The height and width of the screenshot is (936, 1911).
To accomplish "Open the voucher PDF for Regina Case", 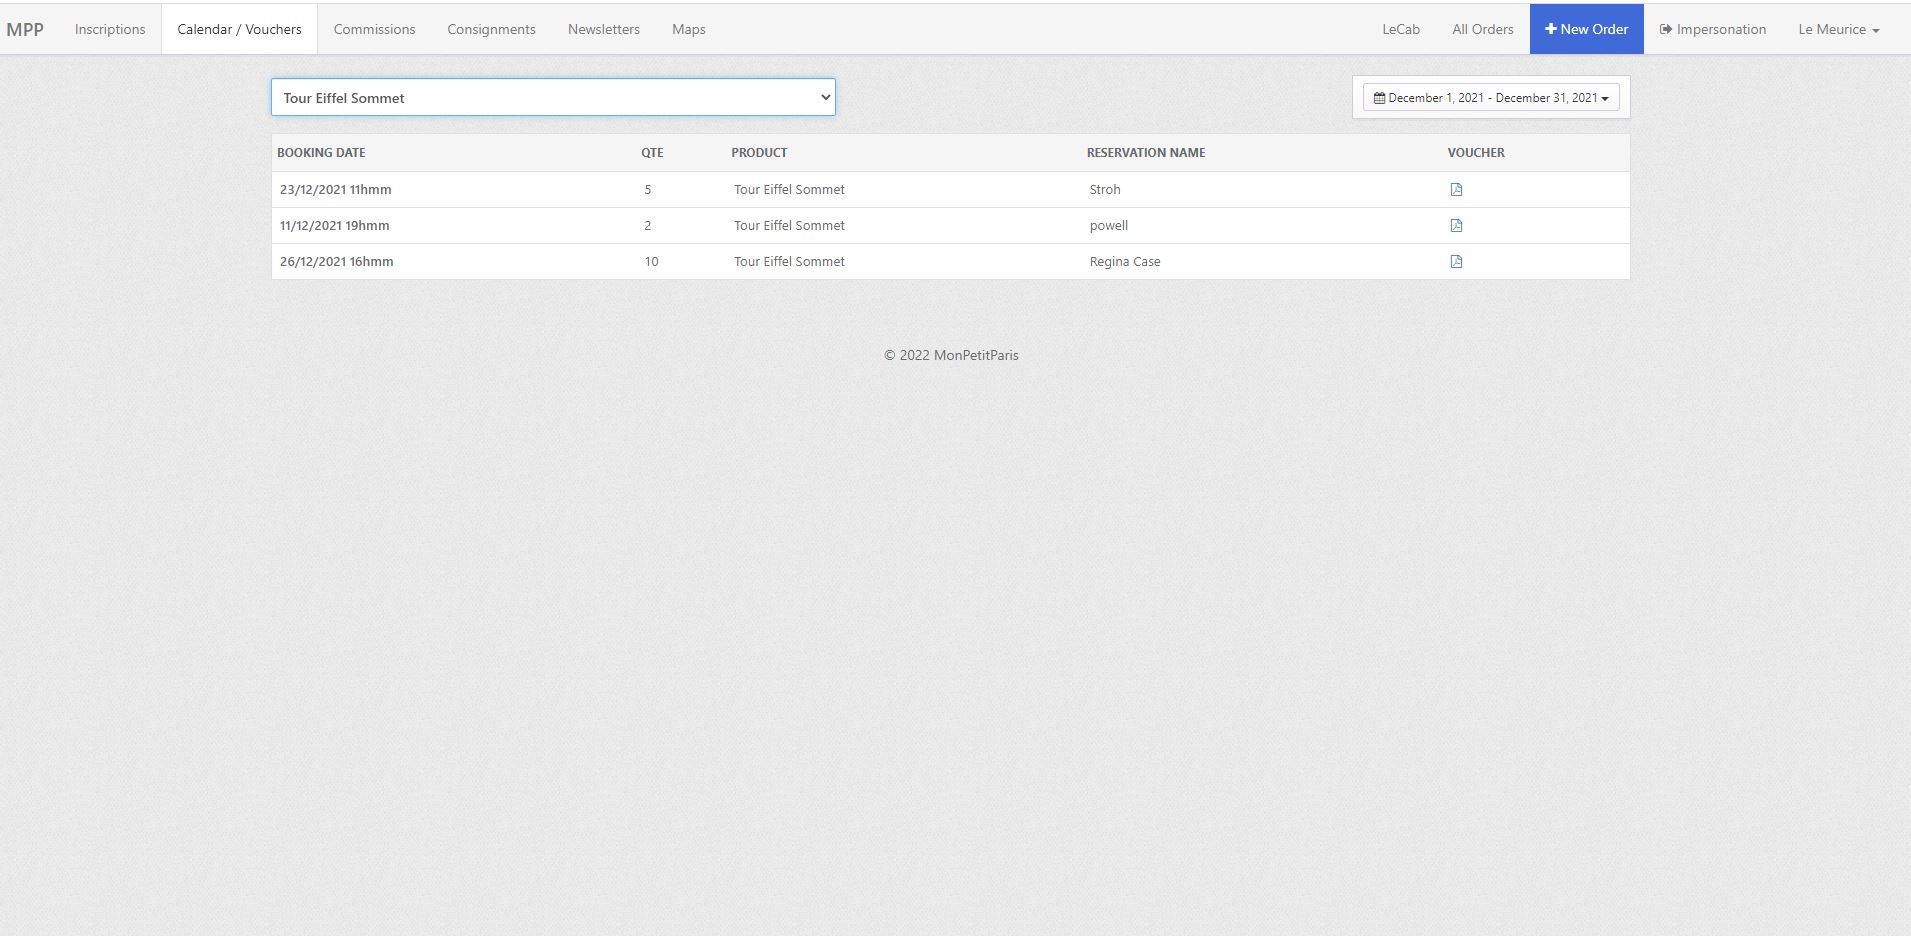I will (1456, 262).
